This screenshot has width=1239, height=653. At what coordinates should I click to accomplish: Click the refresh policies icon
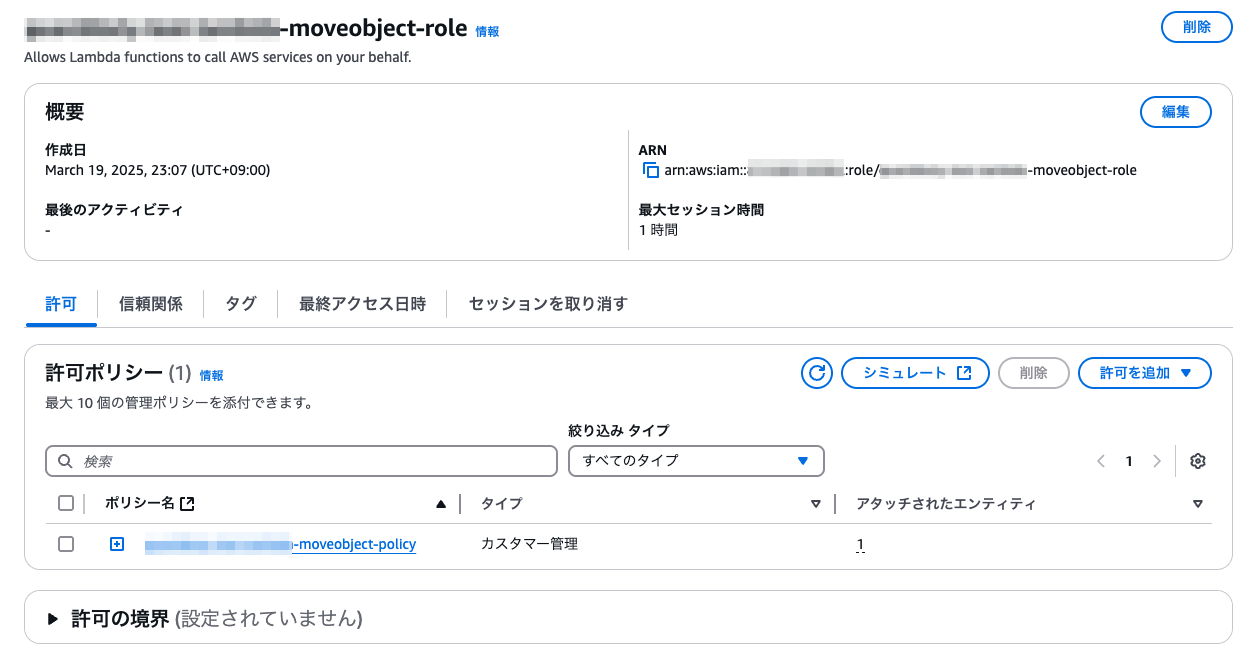(x=817, y=373)
